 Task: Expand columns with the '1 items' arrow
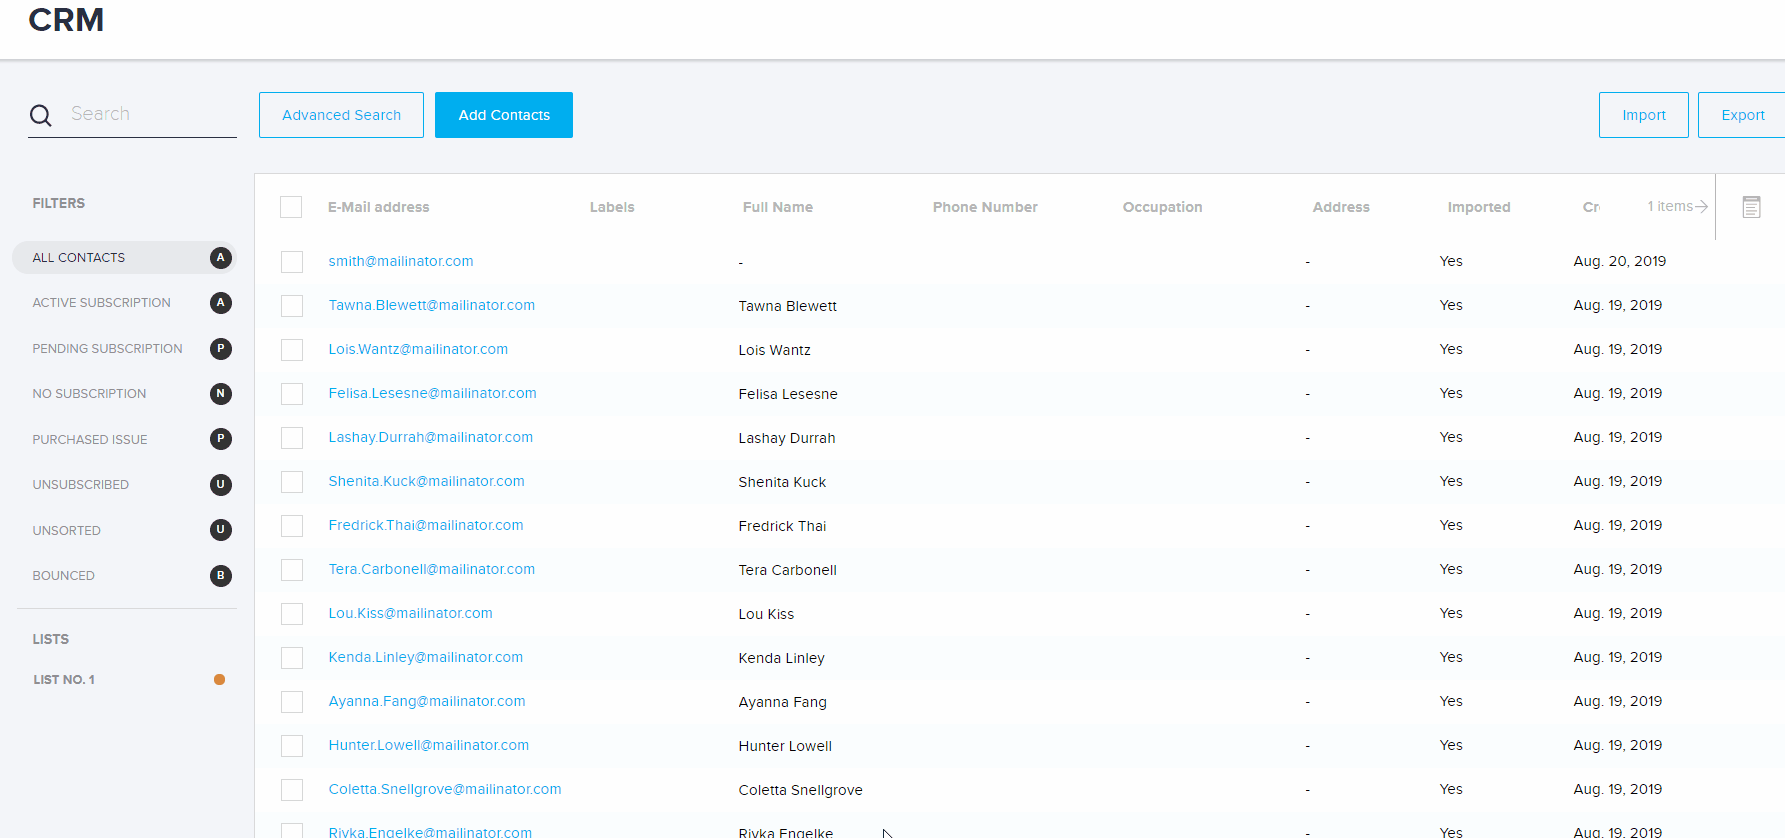click(1677, 207)
